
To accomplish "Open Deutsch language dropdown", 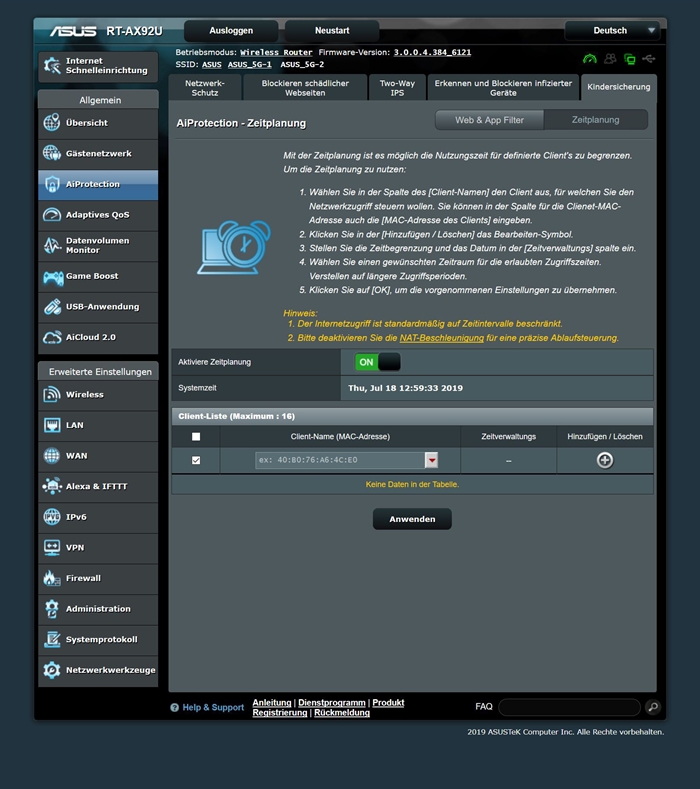I will coord(612,30).
